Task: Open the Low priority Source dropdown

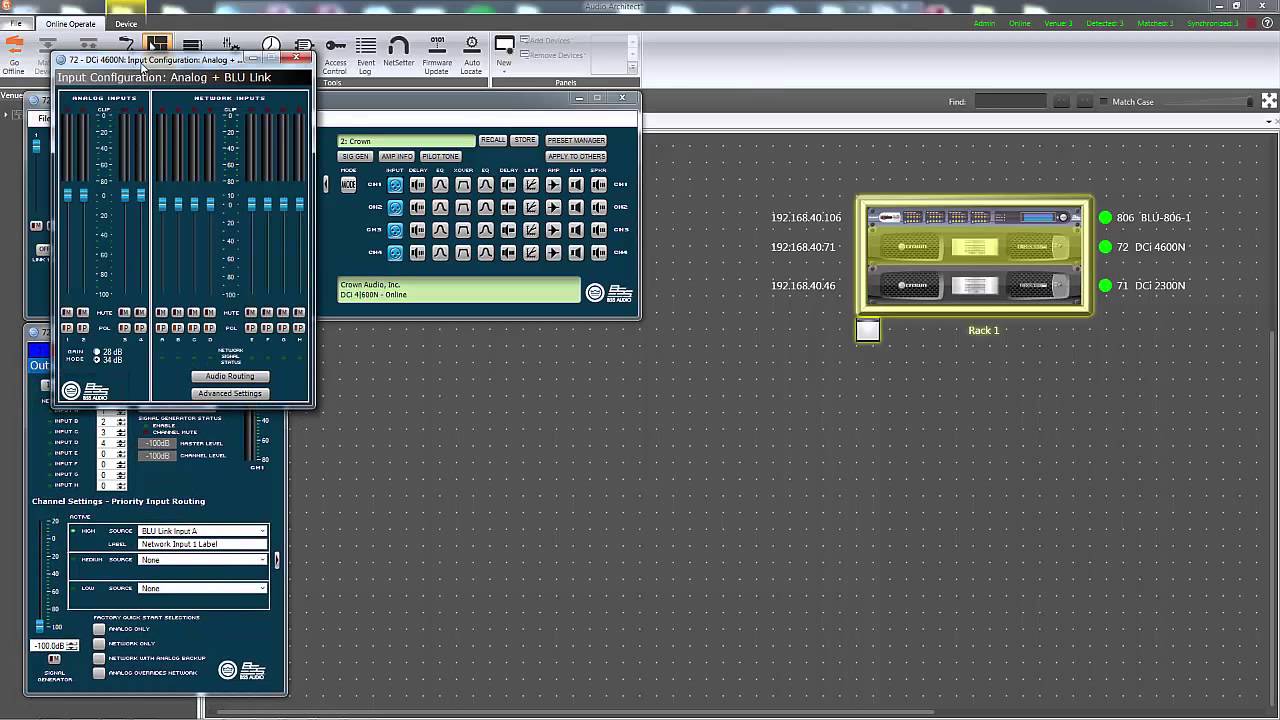Action: pos(203,588)
